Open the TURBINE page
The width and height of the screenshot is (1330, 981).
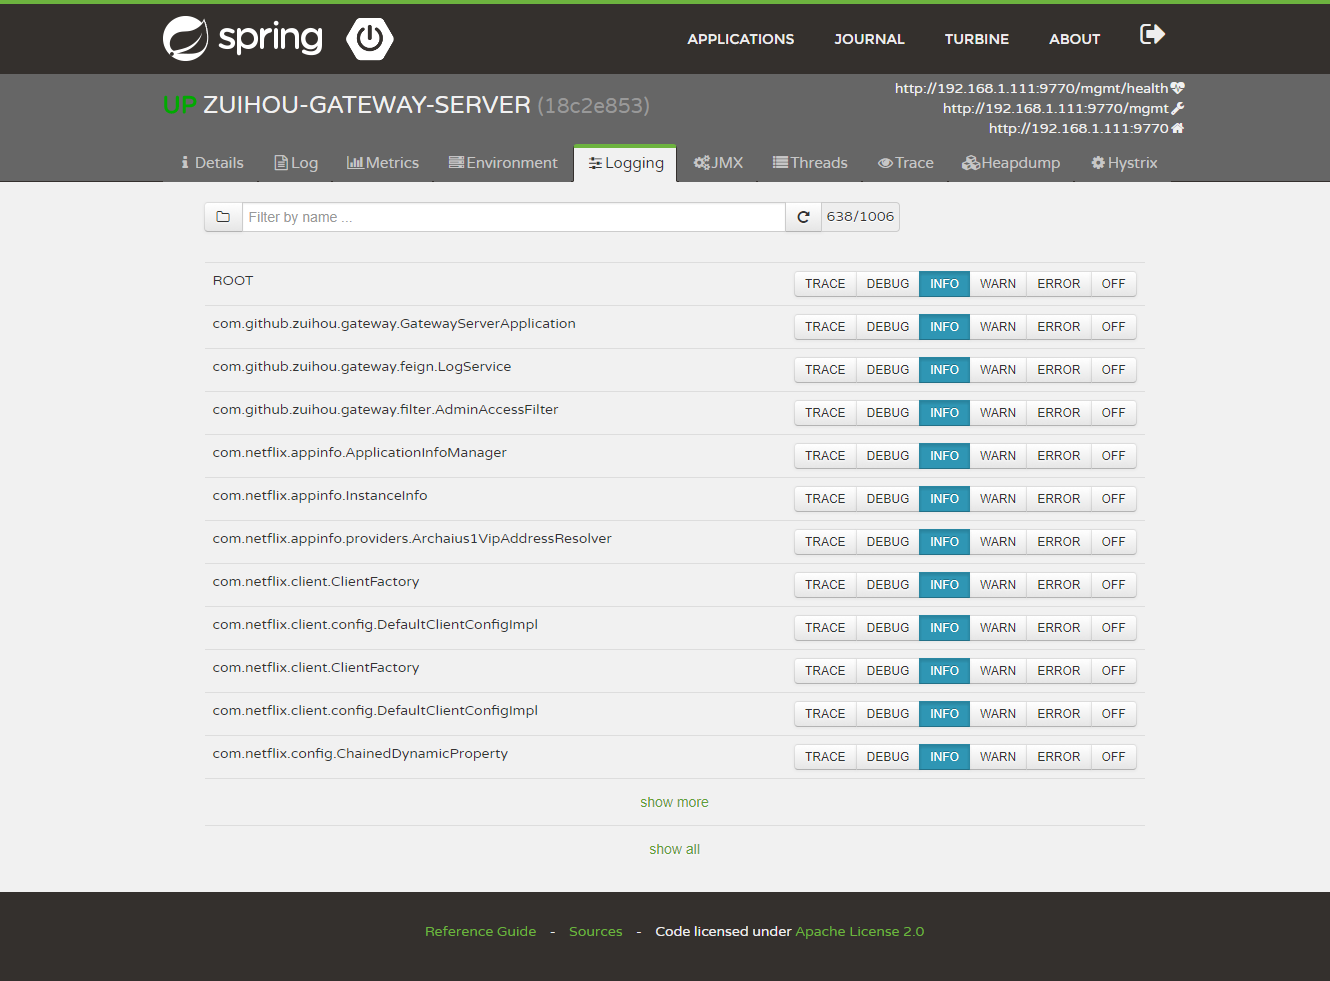click(x=977, y=39)
